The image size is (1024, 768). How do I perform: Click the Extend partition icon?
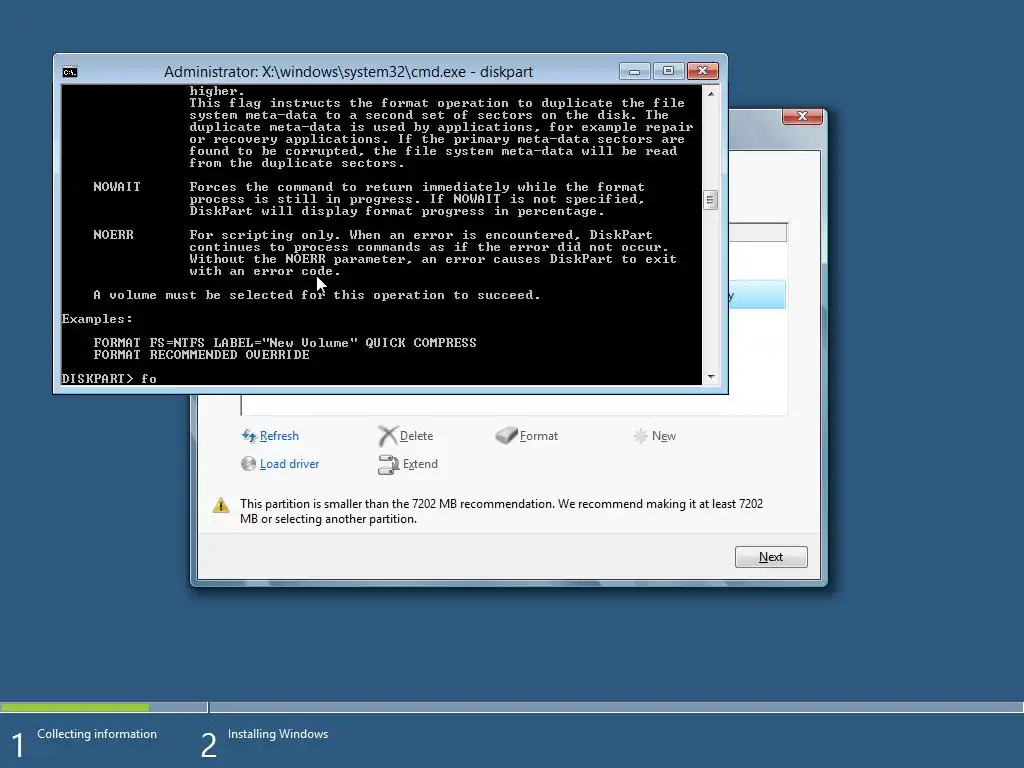point(388,464)
